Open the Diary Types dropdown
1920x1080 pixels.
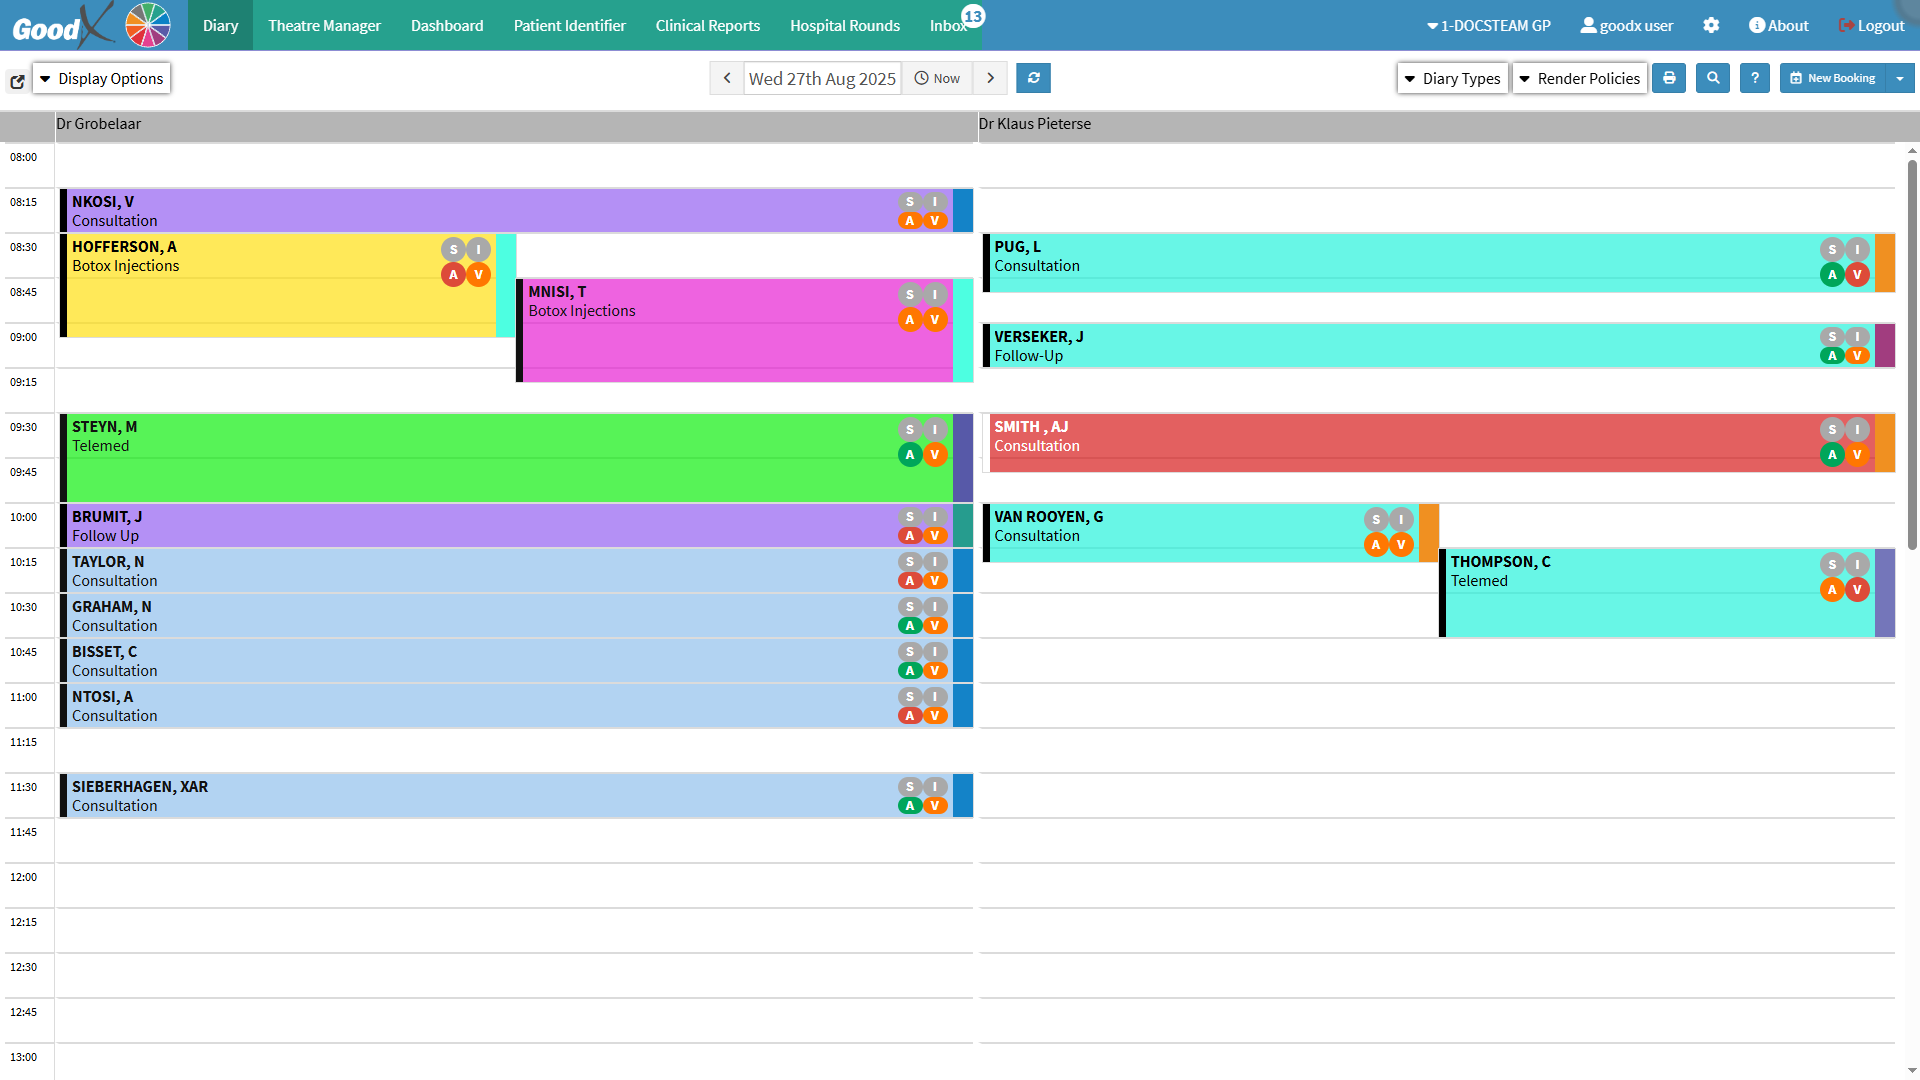coord(1452,78)
